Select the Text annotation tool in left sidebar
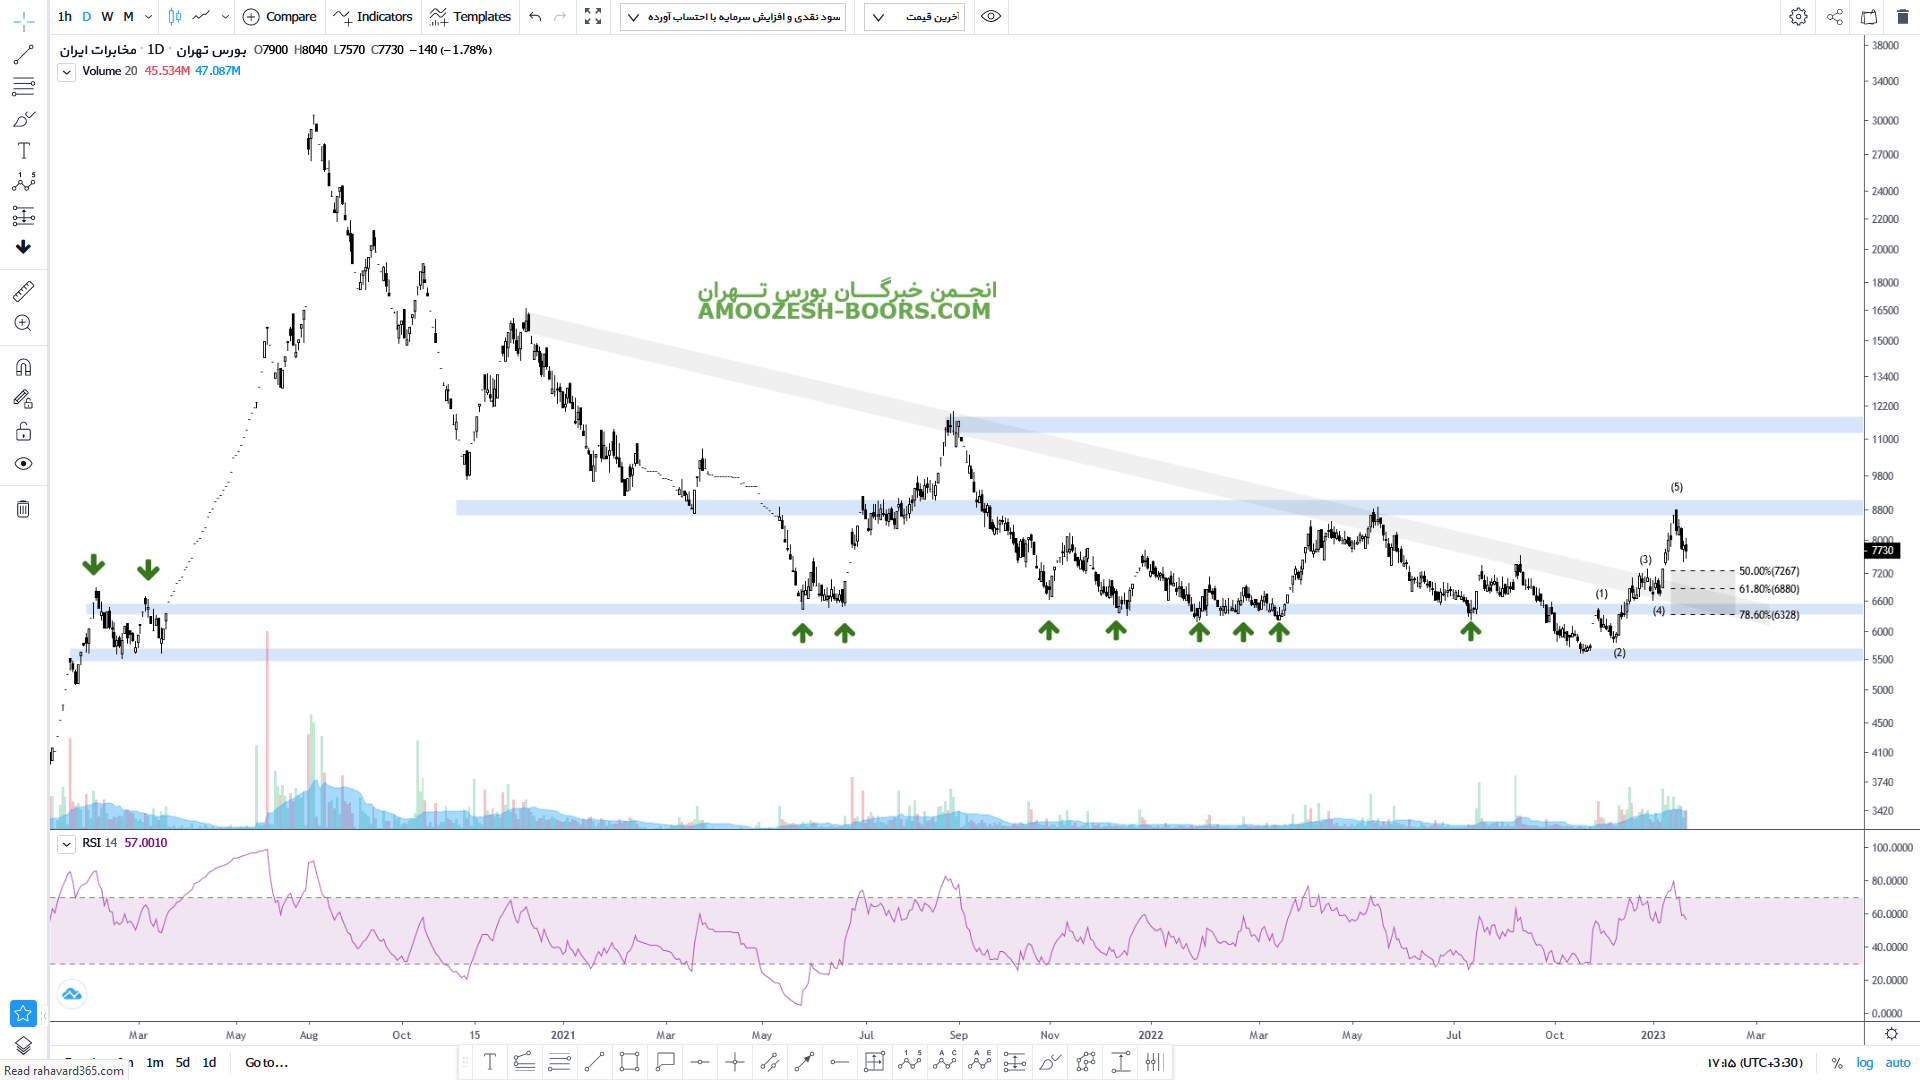 (x=23, y=151)
